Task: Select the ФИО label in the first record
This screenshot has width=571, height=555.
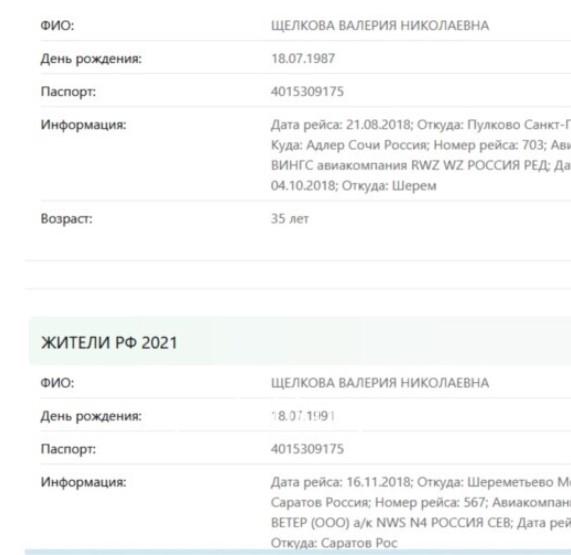Action: tap(57, 25)
